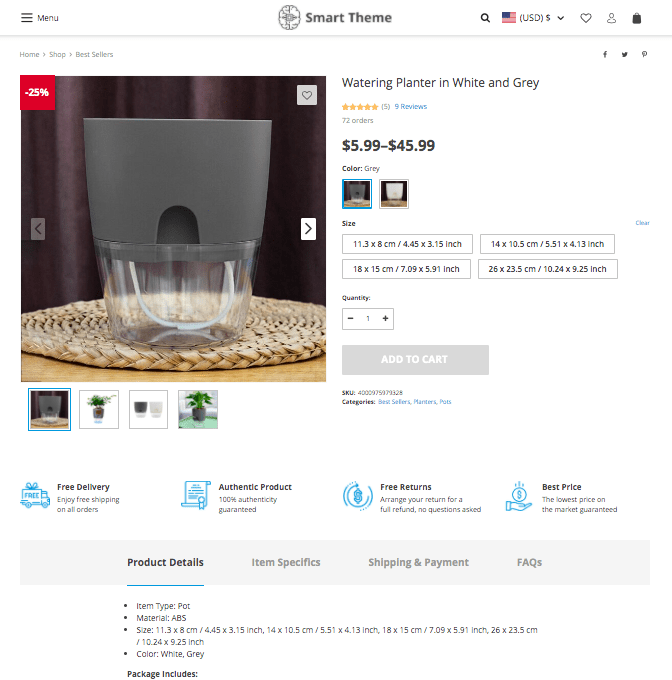Select the white planter color swatch
Viewport: 672px width, 680px height.
click(x=394, y=194)
